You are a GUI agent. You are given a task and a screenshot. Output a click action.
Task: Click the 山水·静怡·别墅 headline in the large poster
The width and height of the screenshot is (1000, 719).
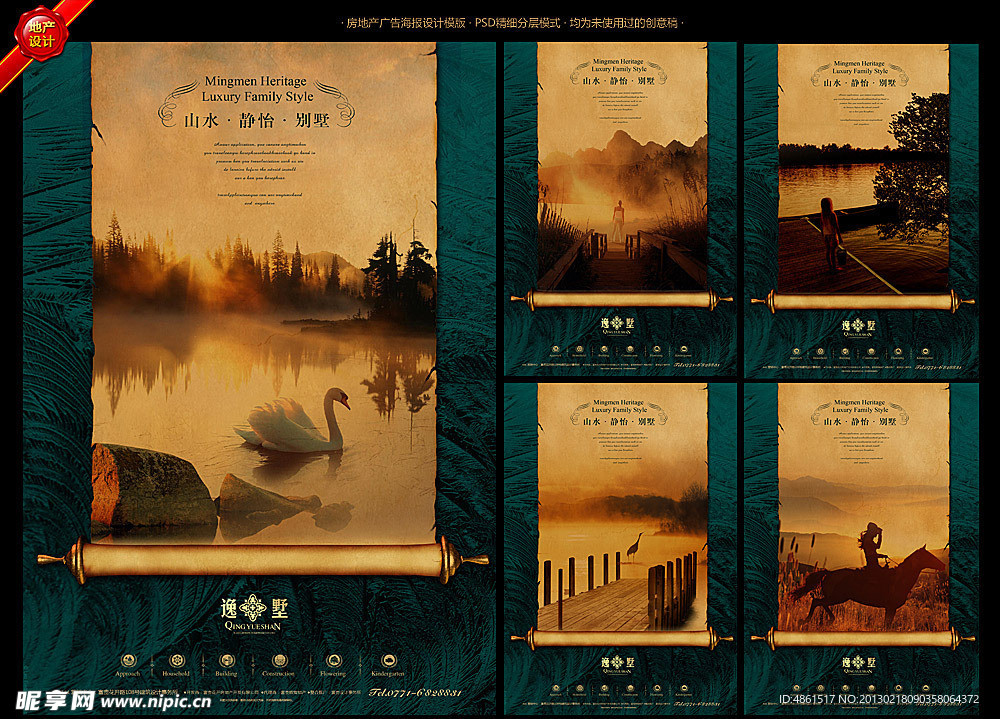click(256, 121)
